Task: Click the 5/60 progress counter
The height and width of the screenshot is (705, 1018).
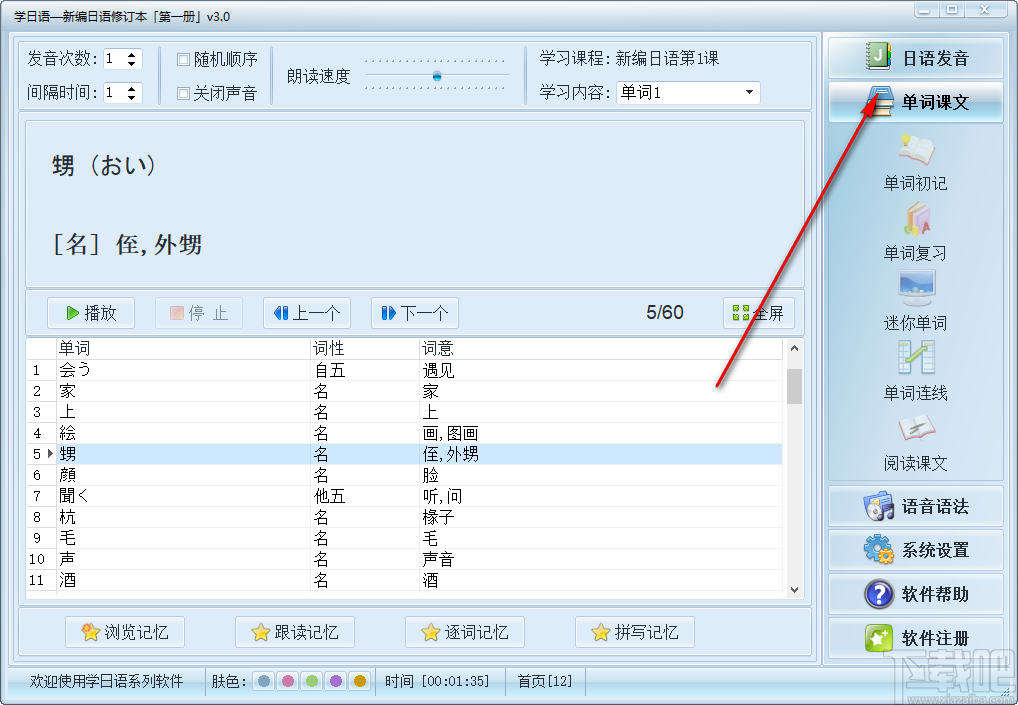Action: 664,313
